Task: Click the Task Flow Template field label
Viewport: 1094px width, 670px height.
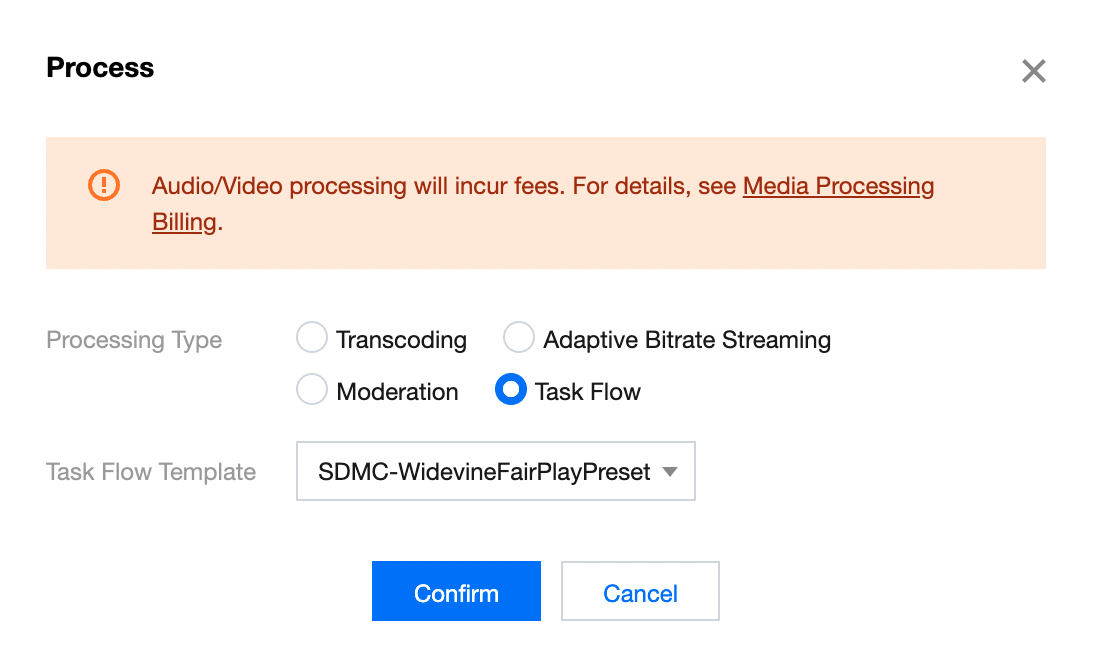Action: (x=151, y=472)
